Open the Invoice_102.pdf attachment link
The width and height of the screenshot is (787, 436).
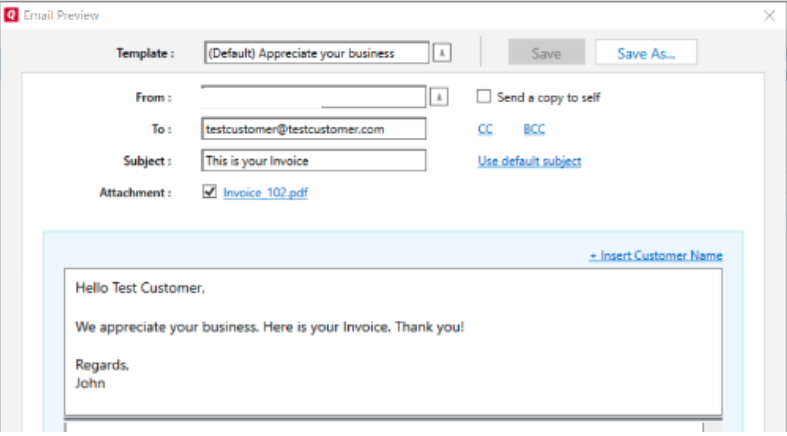[x=266, y=193]
